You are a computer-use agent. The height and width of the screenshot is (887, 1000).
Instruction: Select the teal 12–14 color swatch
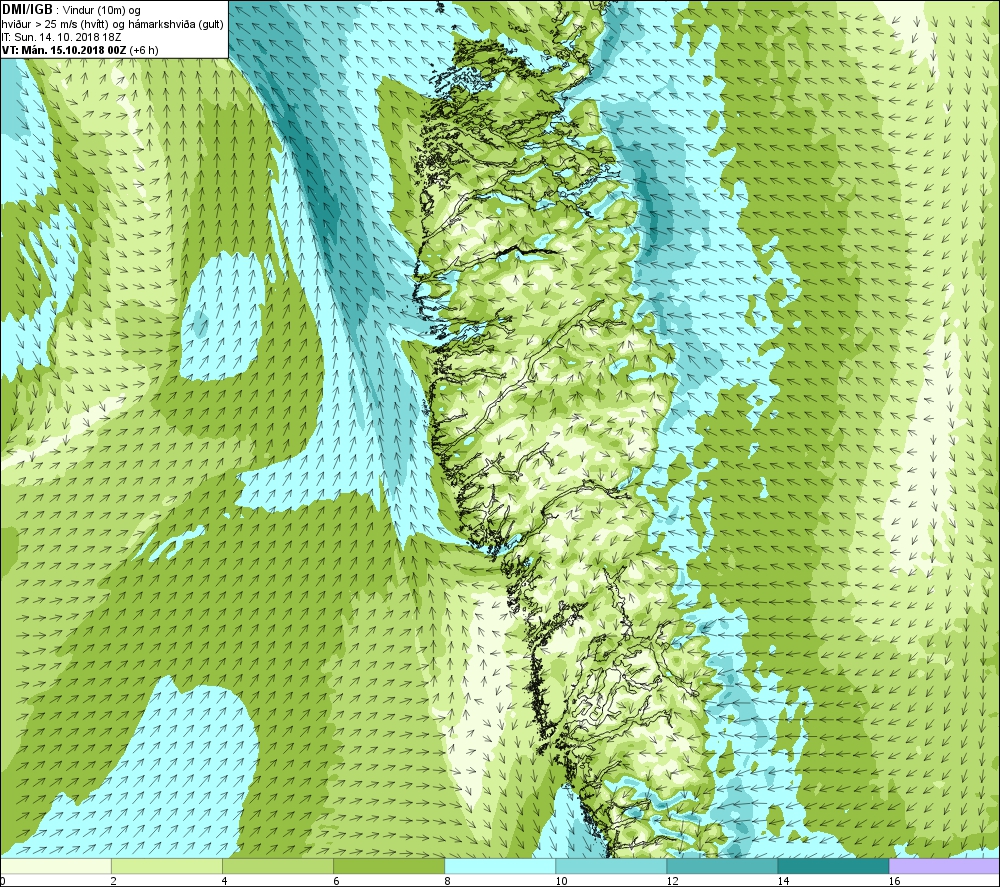tap(721, 866)
